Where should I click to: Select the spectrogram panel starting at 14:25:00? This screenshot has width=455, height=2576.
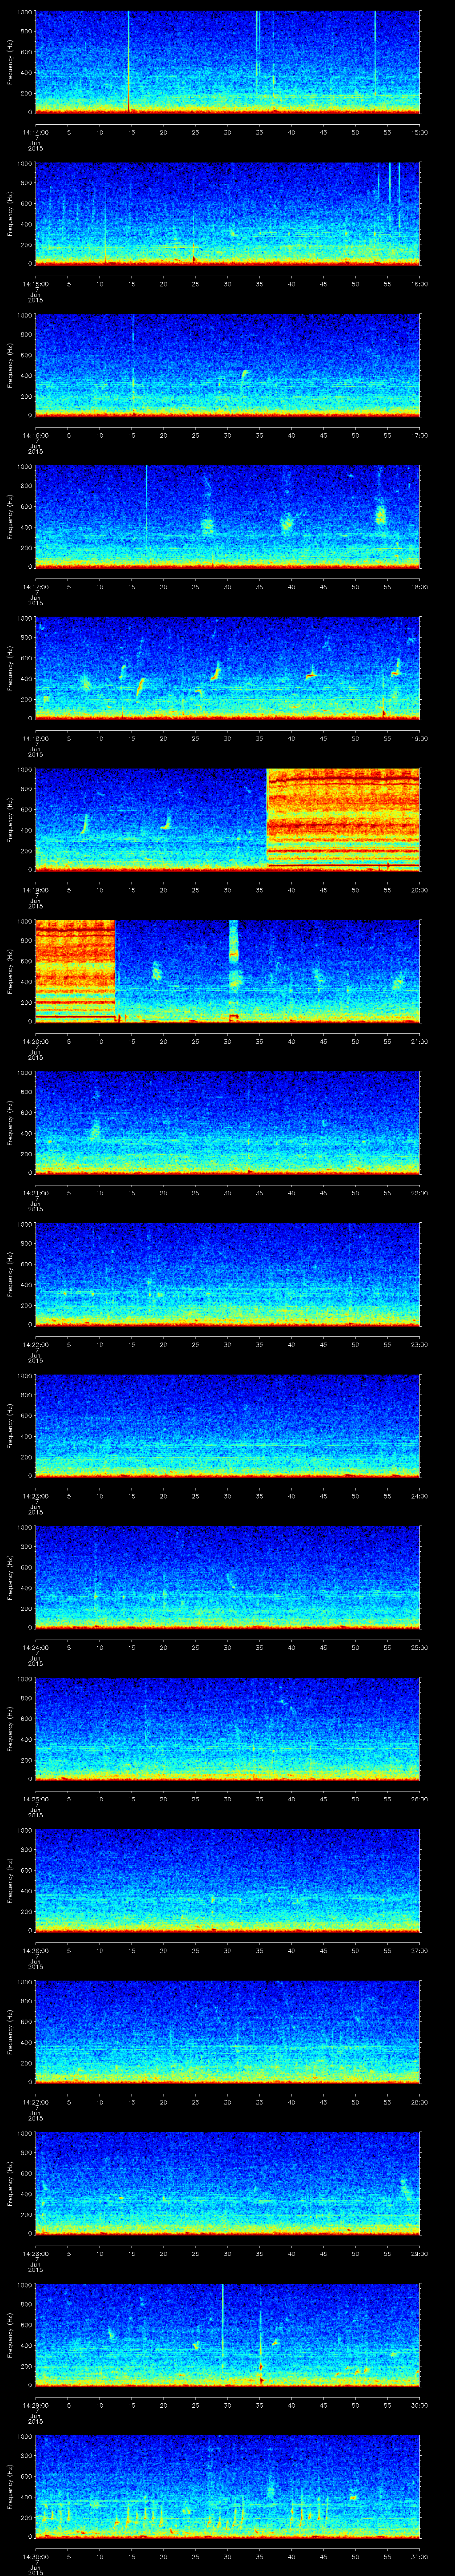click(228, 1728)
